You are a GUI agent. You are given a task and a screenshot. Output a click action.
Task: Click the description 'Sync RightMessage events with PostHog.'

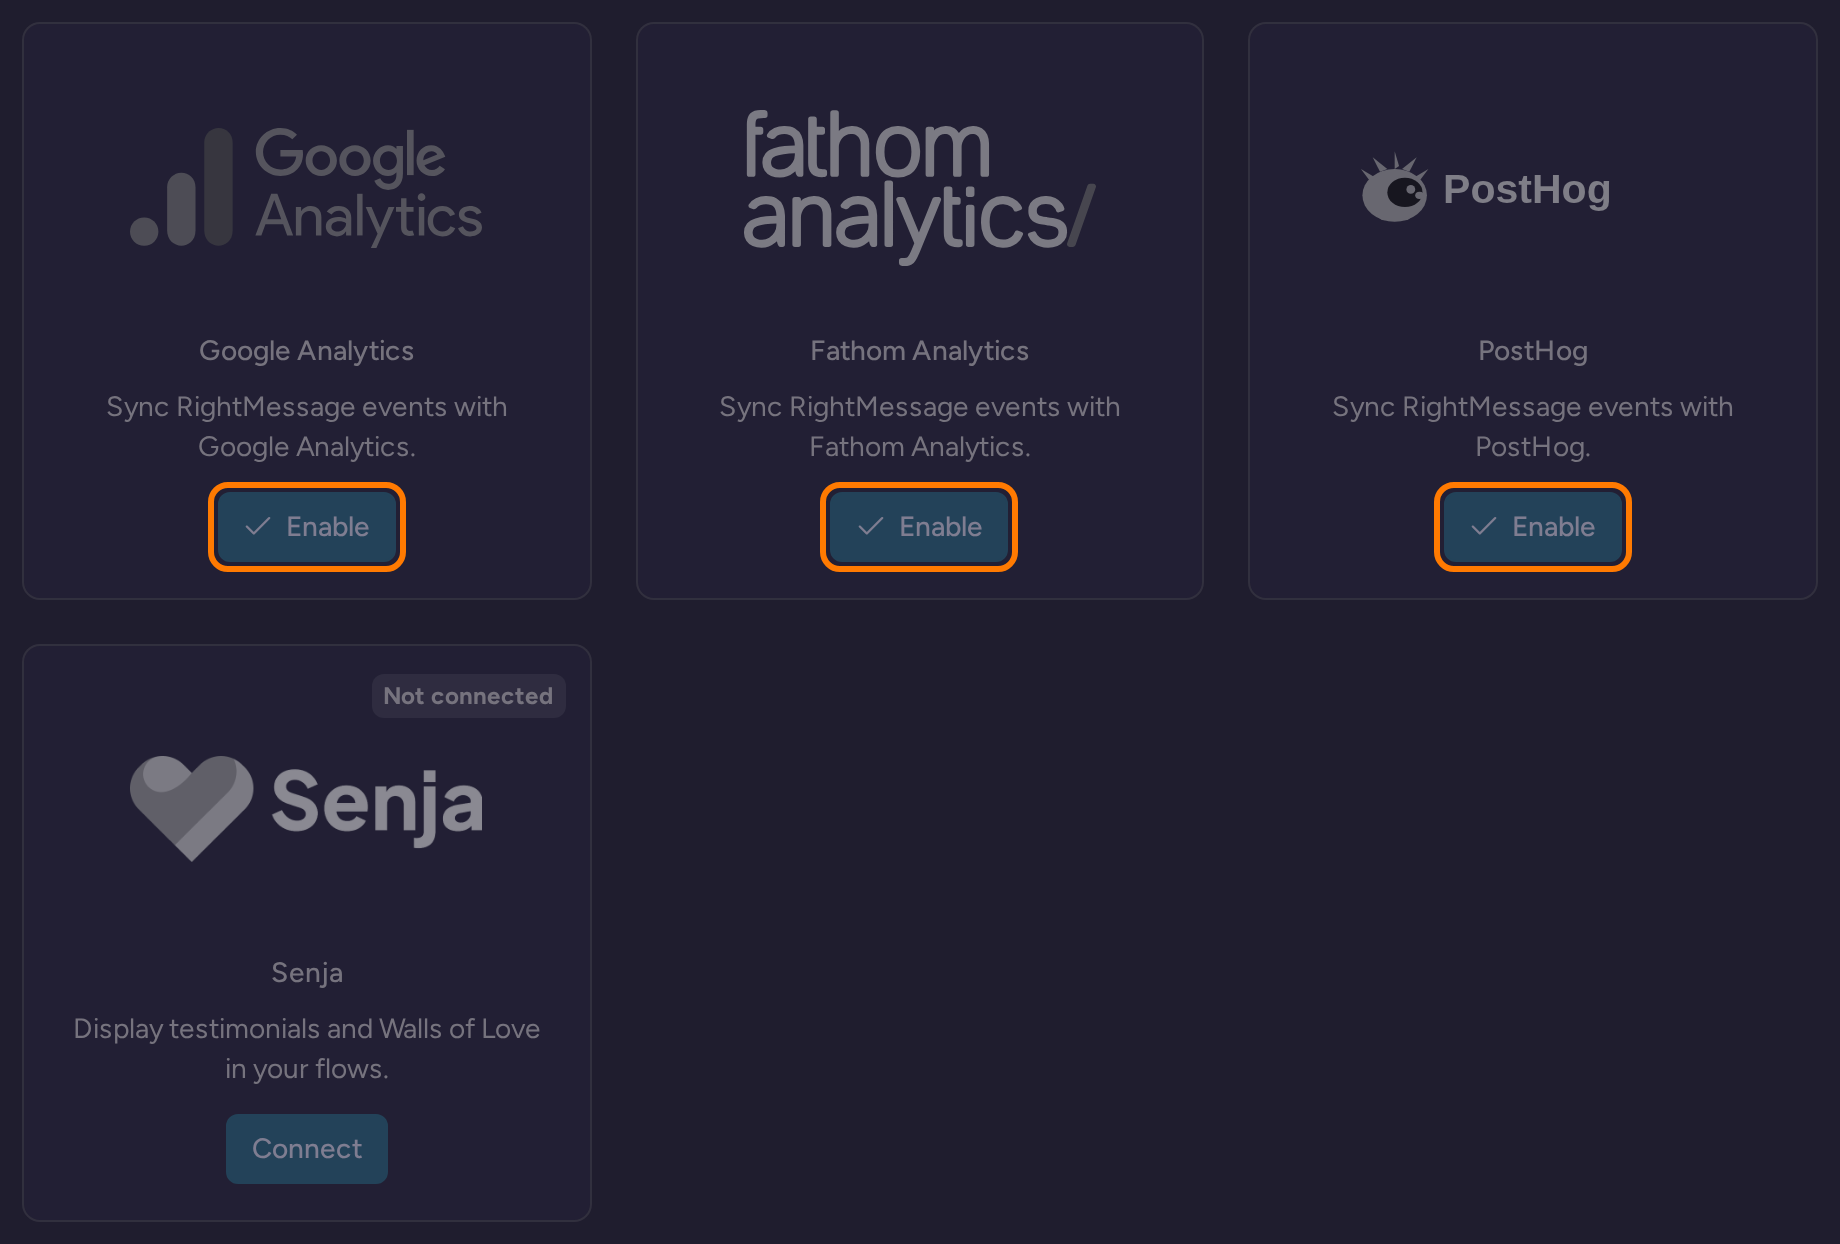tap(1533, 427)
